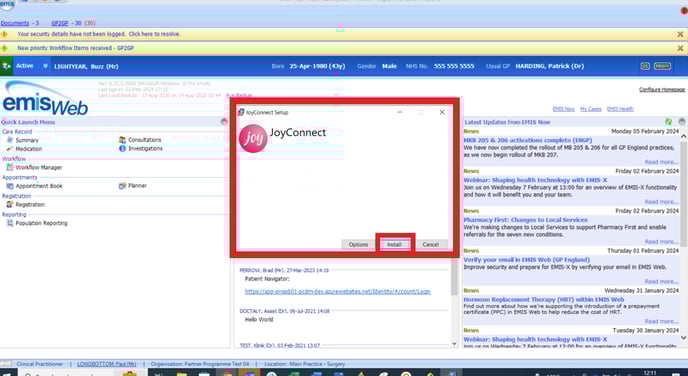
Task: Open the Registration module icon
Action: pyautogui.click(x=10, y=204)
